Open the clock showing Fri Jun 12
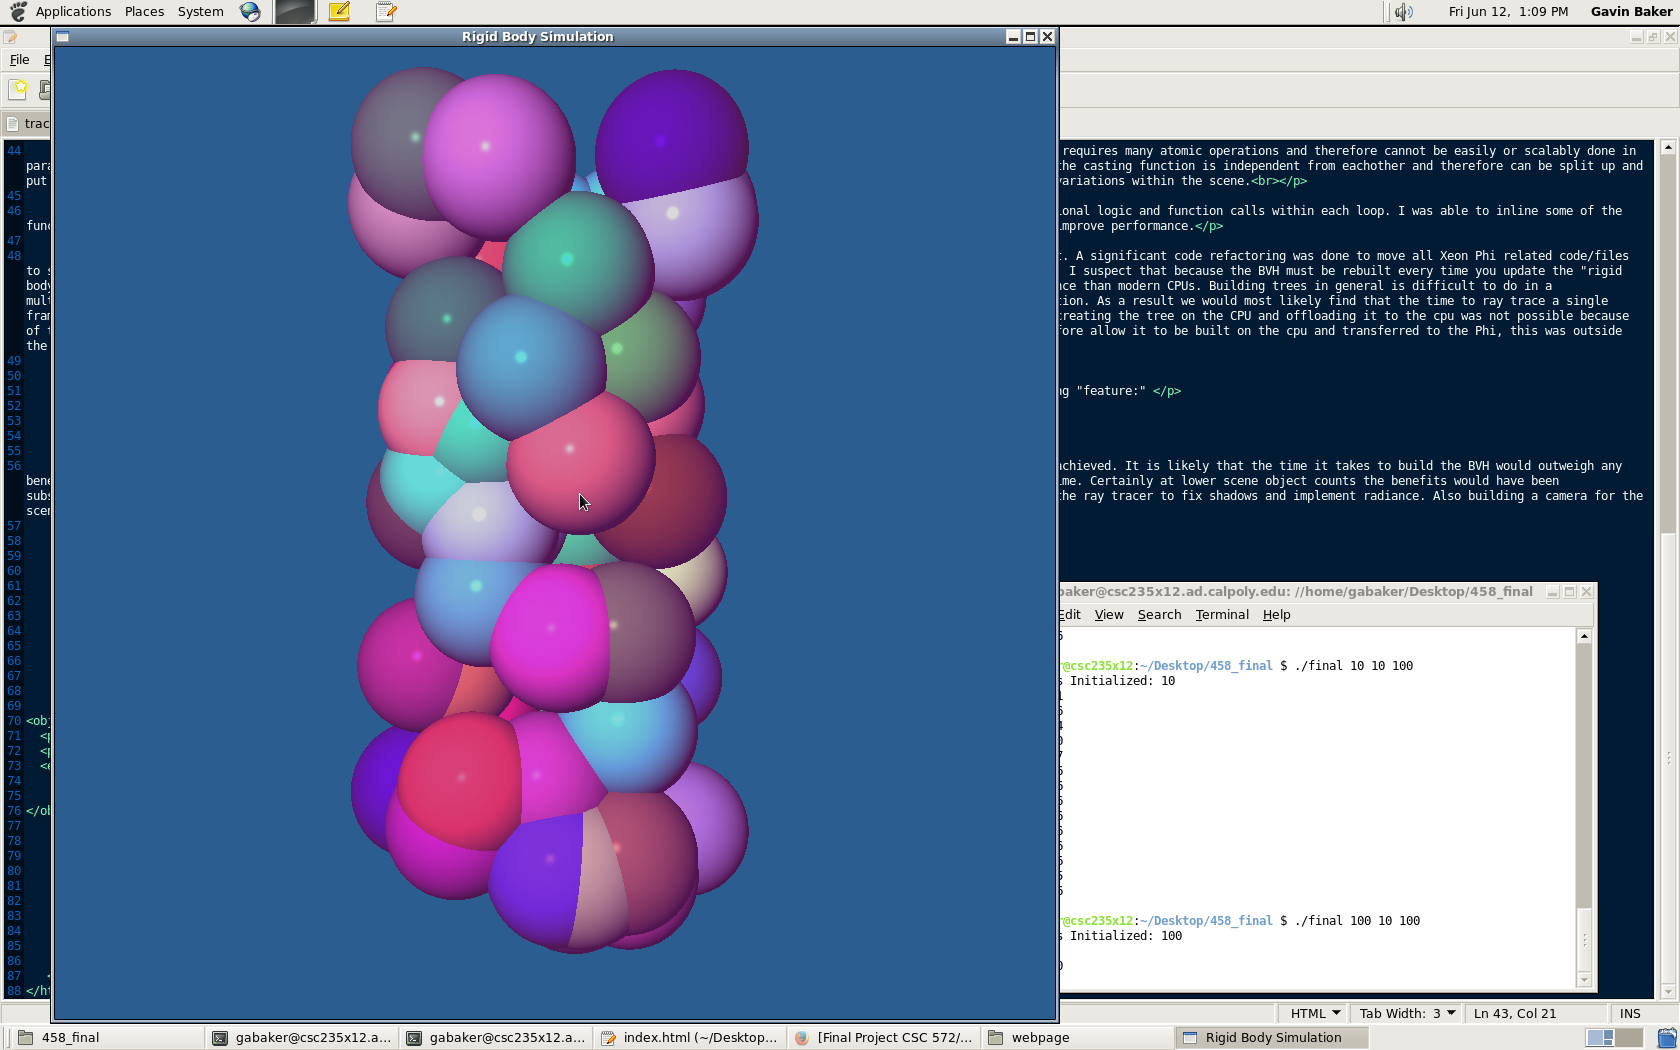1680x1050 pixels. coord(1508,12)
